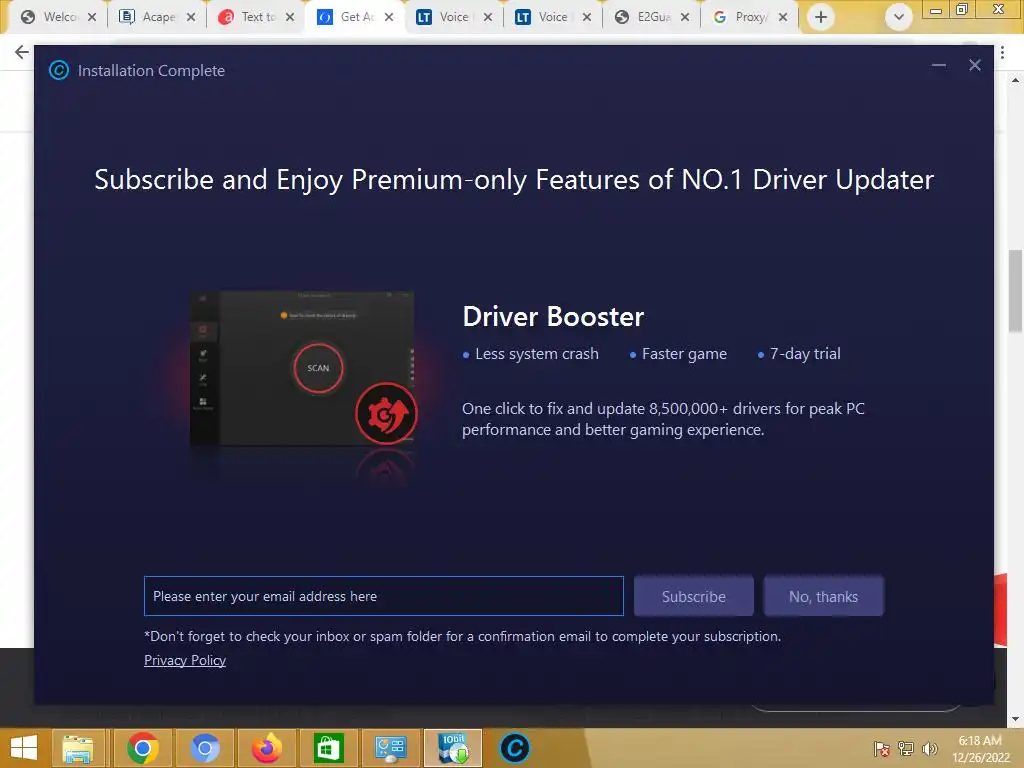
Task: Click the browser vertical scrollbar thumb
Action: coord(1015,290)
